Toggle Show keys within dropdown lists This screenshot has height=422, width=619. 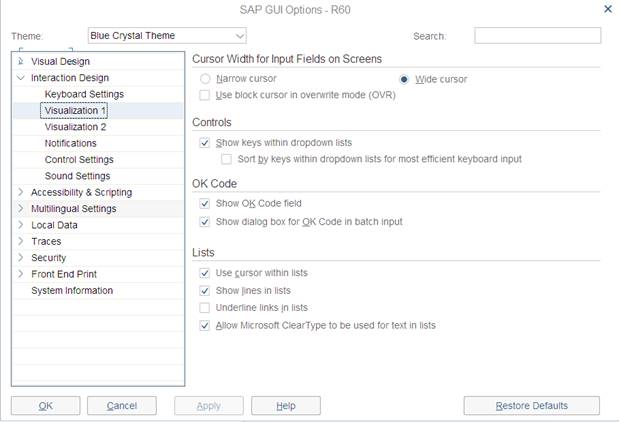coord(204,143)
